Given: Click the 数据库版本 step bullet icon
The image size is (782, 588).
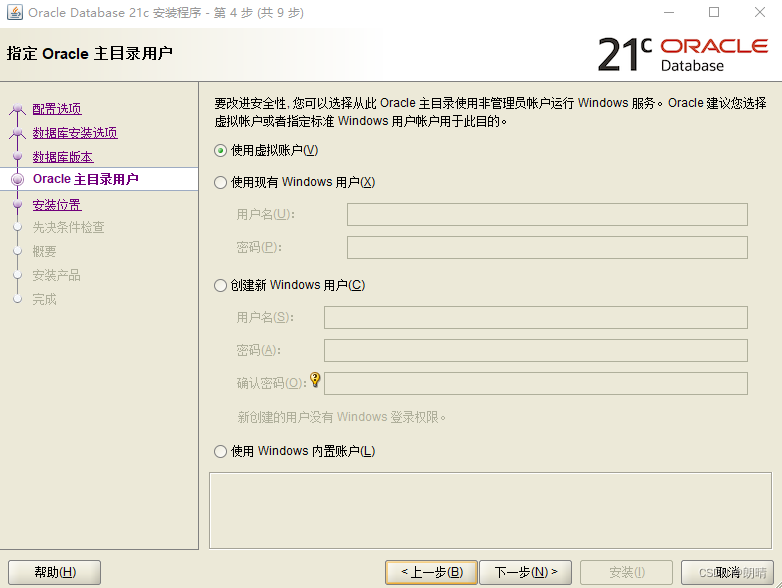Looking at the screenshot, I should click(x=17, y=156).
